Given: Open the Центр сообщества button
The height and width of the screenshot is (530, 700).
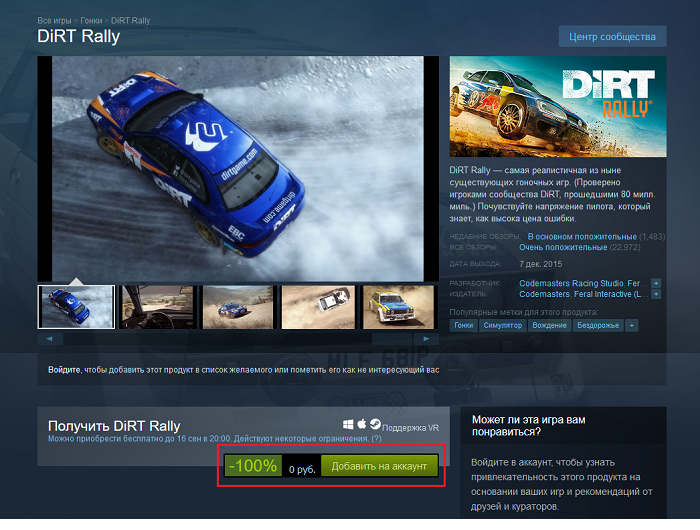Looking at the screenshot, I should click(612, 37).
